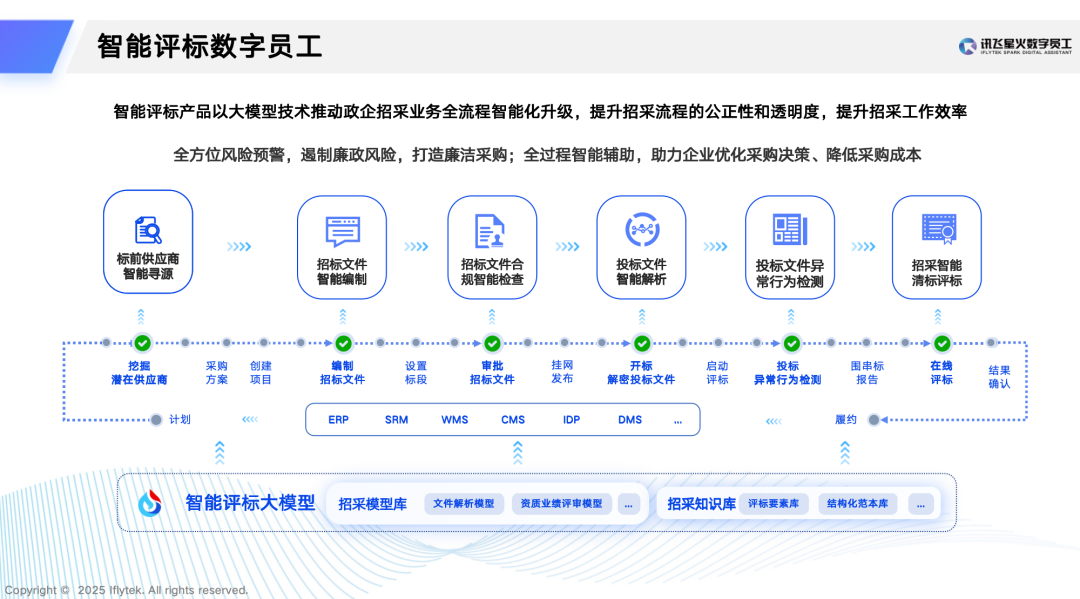The image size is (1080, 599).
Task: Click the green check above 编制招标文件
Action: [x=343, y=343]
